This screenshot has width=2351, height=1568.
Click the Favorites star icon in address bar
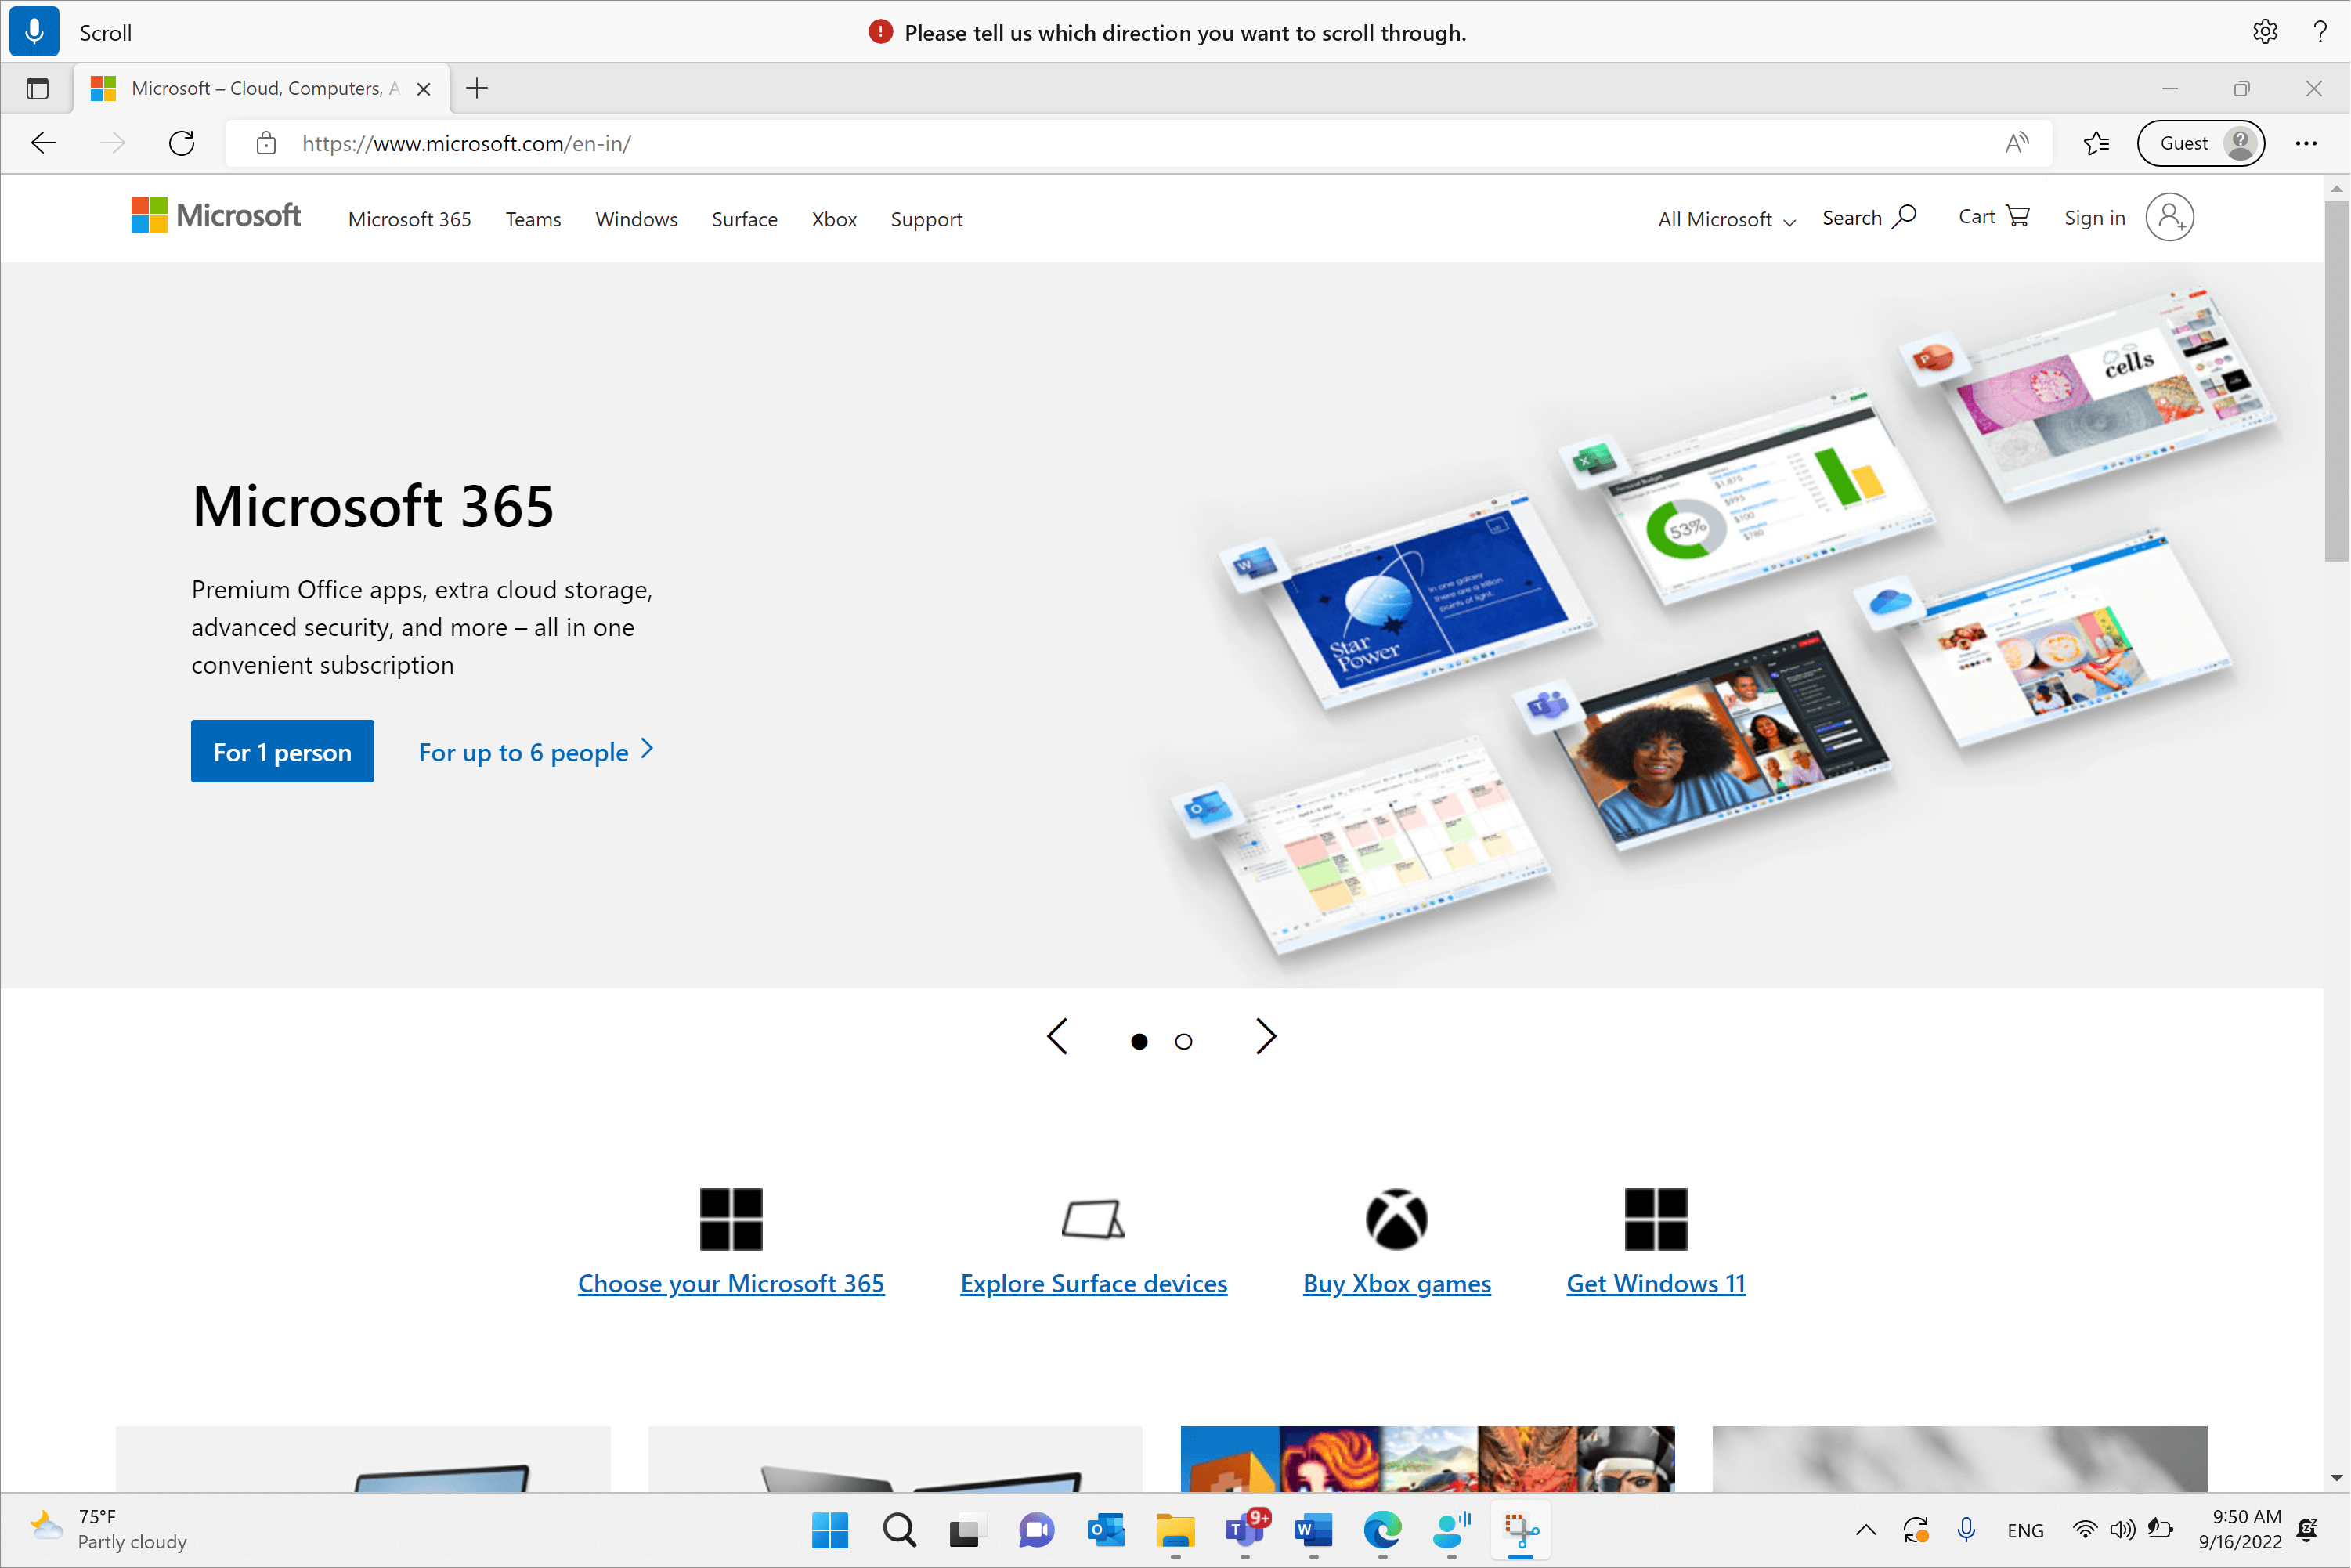point(2096,143)
